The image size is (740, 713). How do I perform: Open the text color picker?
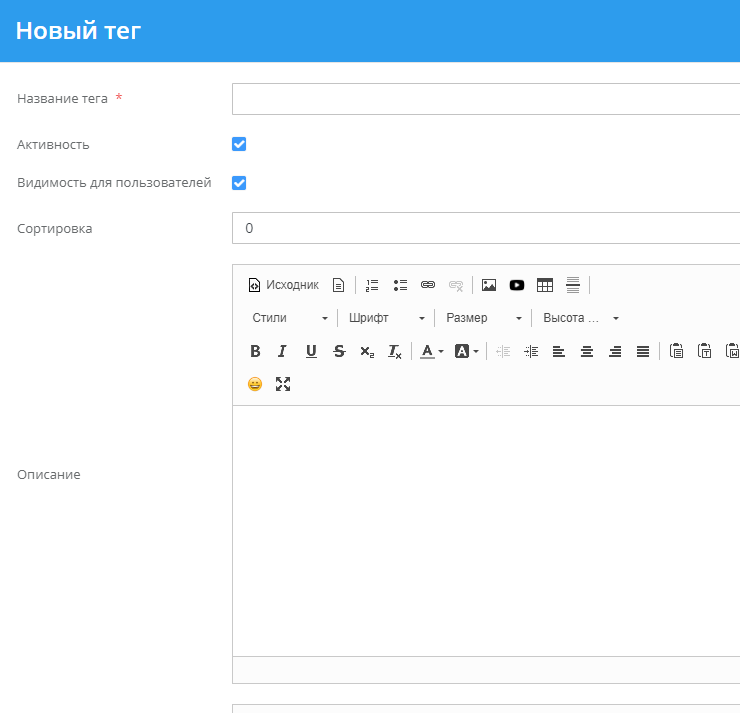pos(431,351)
